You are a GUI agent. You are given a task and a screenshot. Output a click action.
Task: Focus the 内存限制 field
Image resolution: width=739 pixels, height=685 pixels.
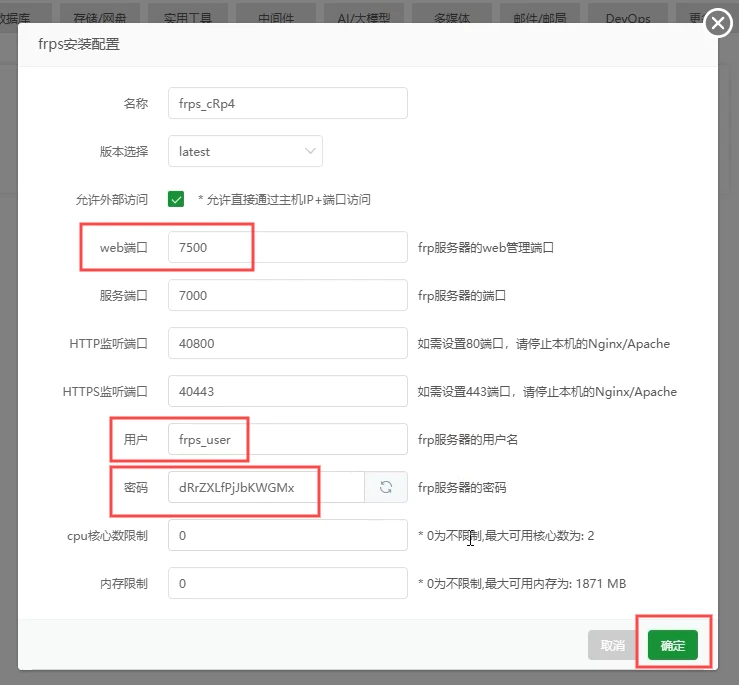287,583
